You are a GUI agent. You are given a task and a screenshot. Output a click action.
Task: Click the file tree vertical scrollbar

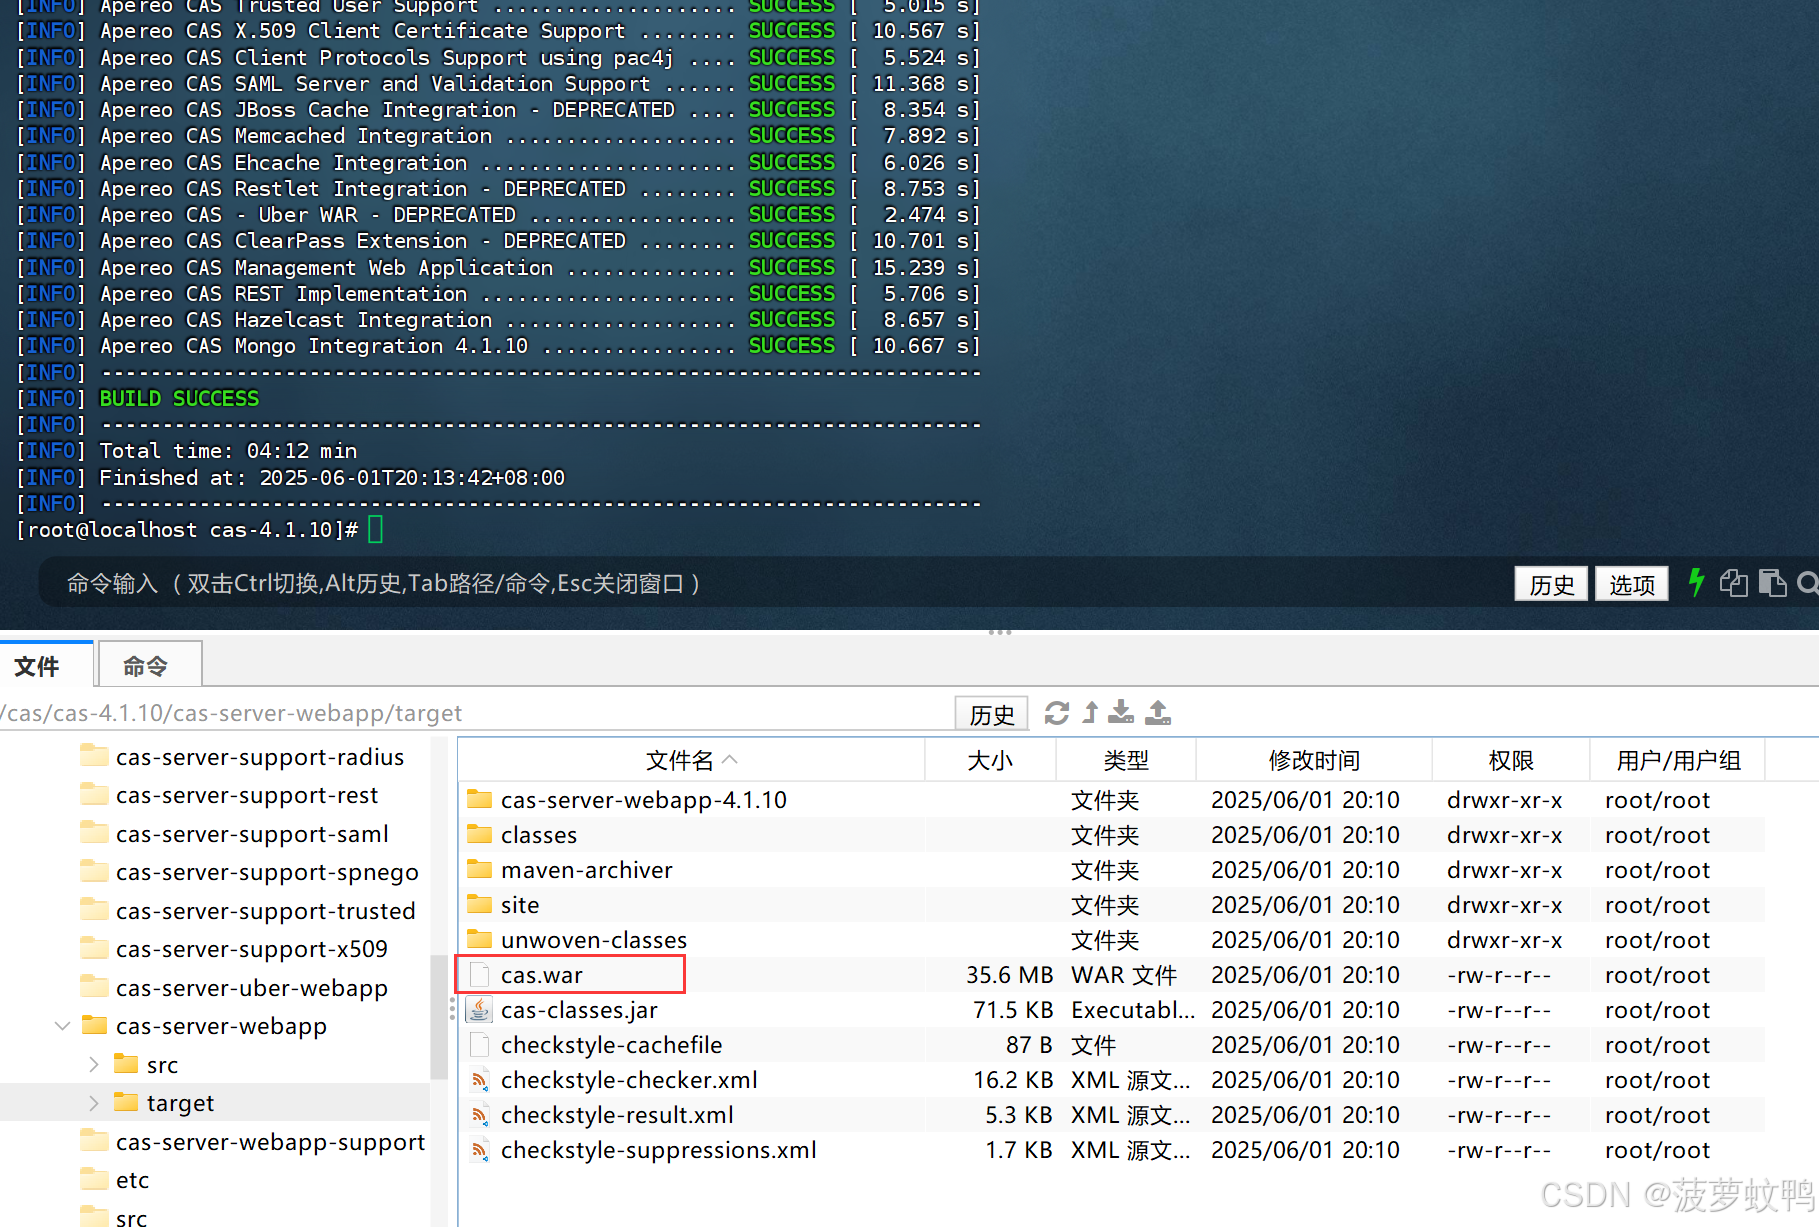(x=439, y=1017)
